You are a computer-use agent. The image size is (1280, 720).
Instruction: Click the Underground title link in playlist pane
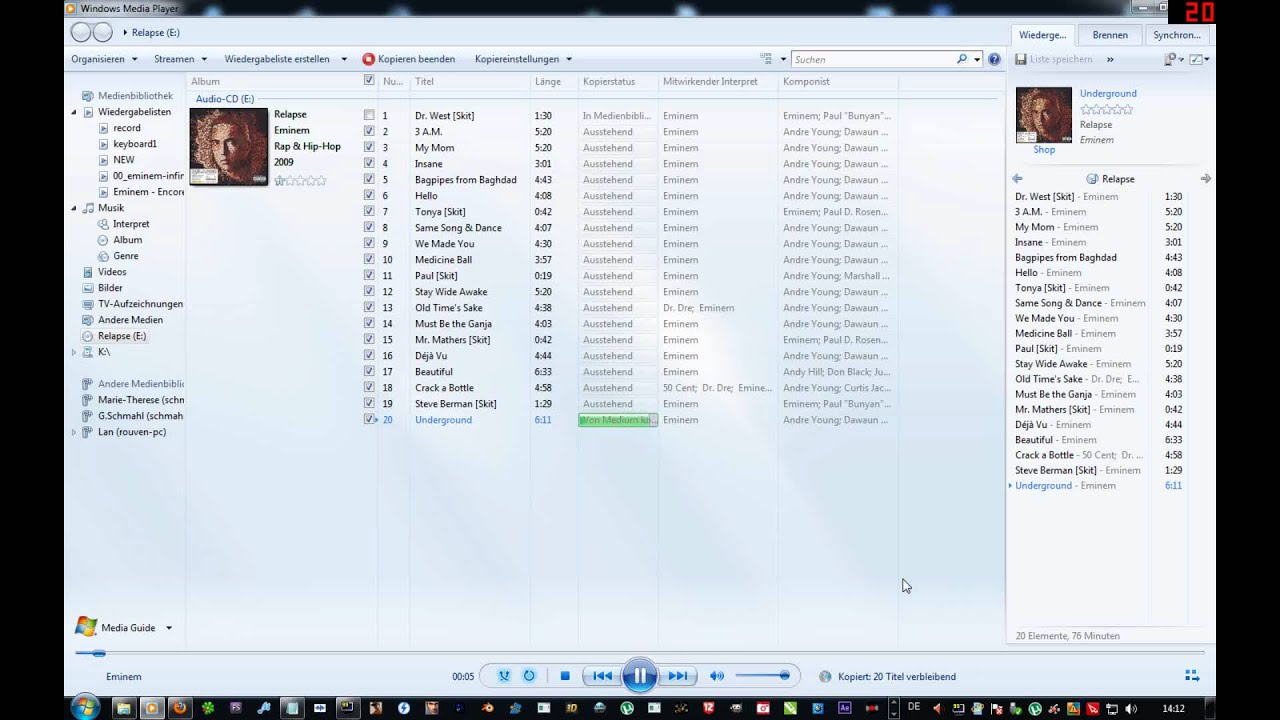[1108, 93]
